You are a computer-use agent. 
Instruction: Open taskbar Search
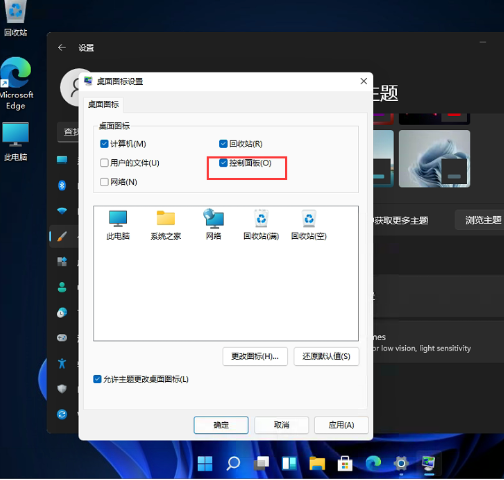[233, 463]
